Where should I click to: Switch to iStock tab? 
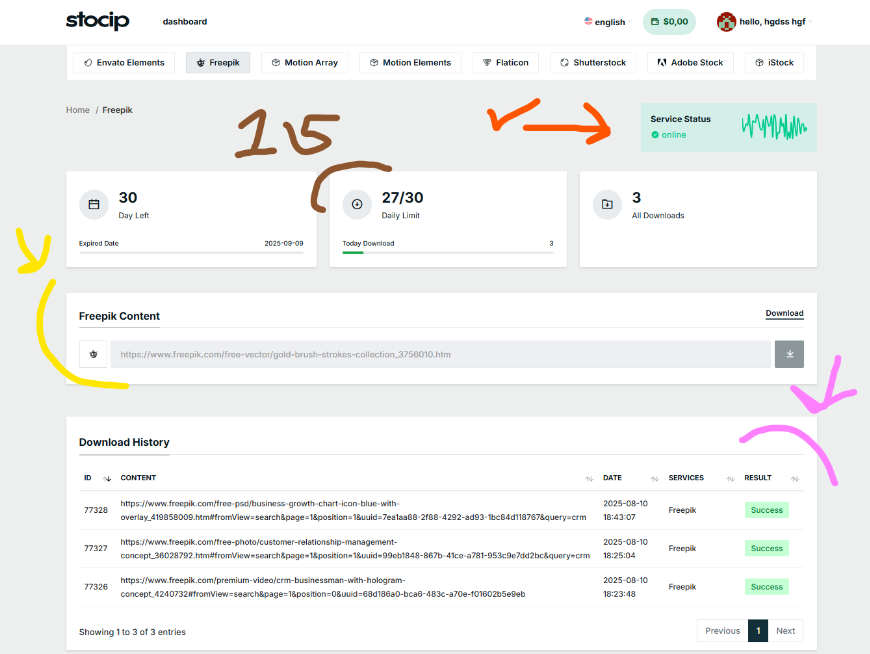click(x=774, y=63)
